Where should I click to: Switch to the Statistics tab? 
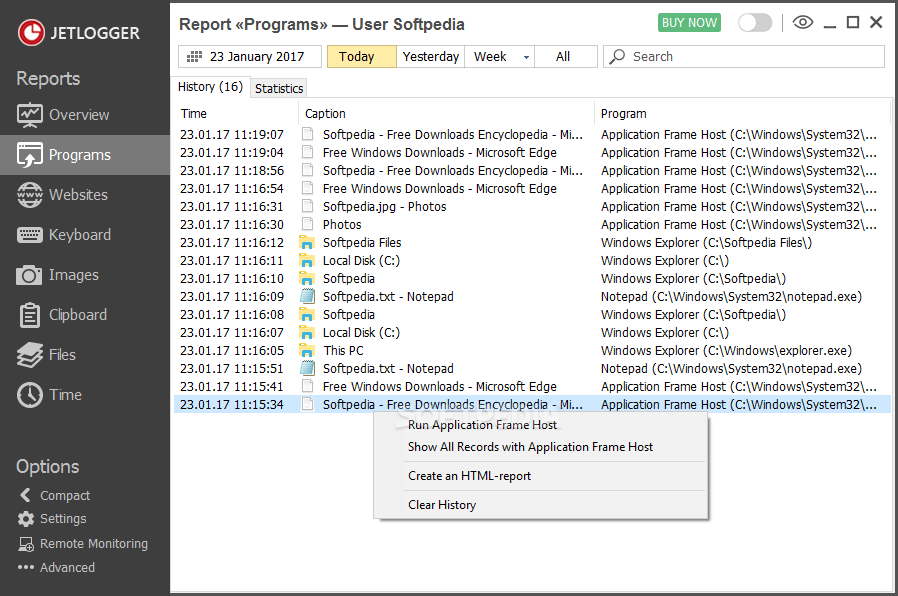[x=279, y=89]
